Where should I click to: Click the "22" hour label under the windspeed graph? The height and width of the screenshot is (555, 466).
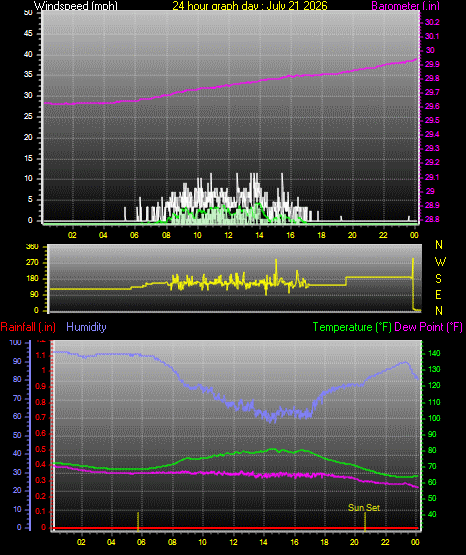[383, 235]
